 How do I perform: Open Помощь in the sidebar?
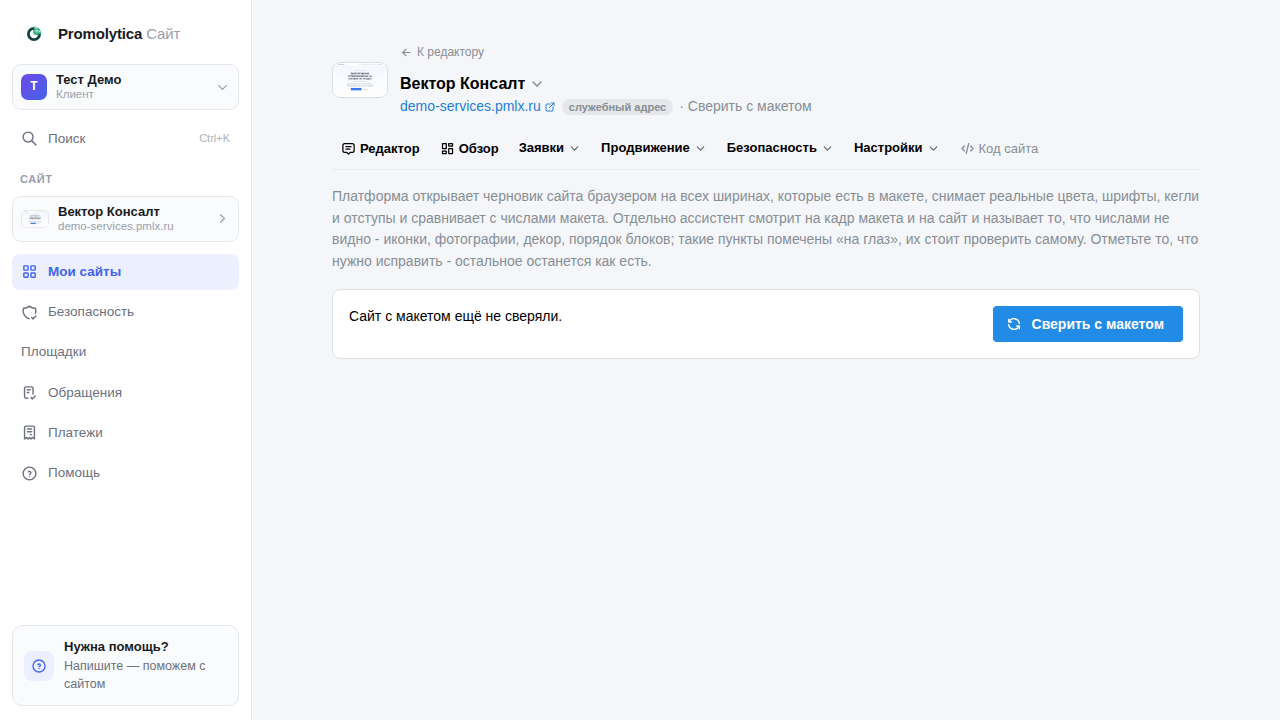(125, 473)
